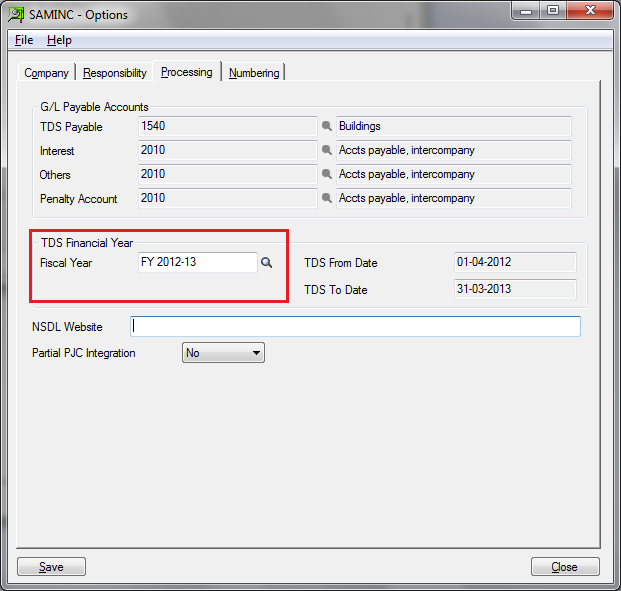The image size is (621, 591).
Task: Open finder for TDS Payable account
Action: coord(327,126)
